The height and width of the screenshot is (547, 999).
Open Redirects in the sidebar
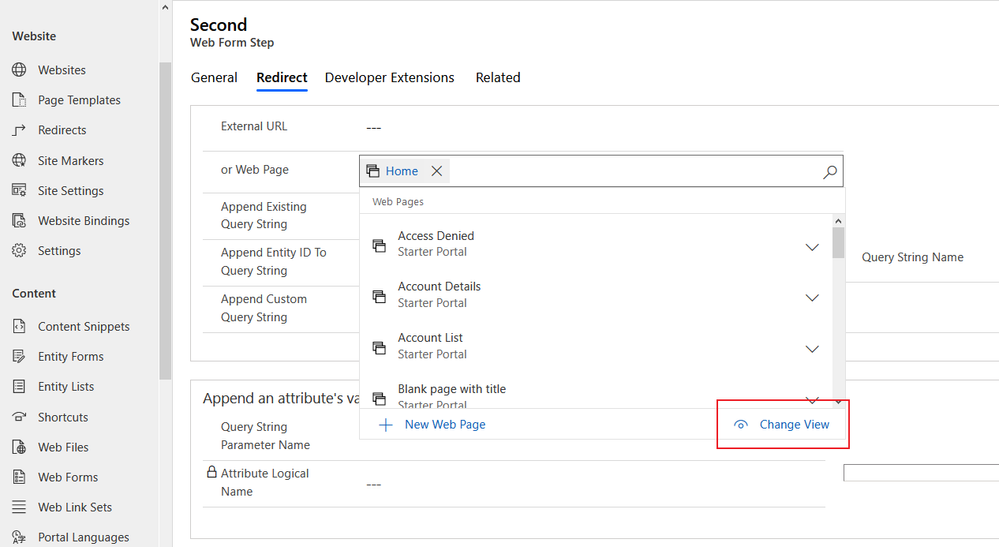click(62, 130)
